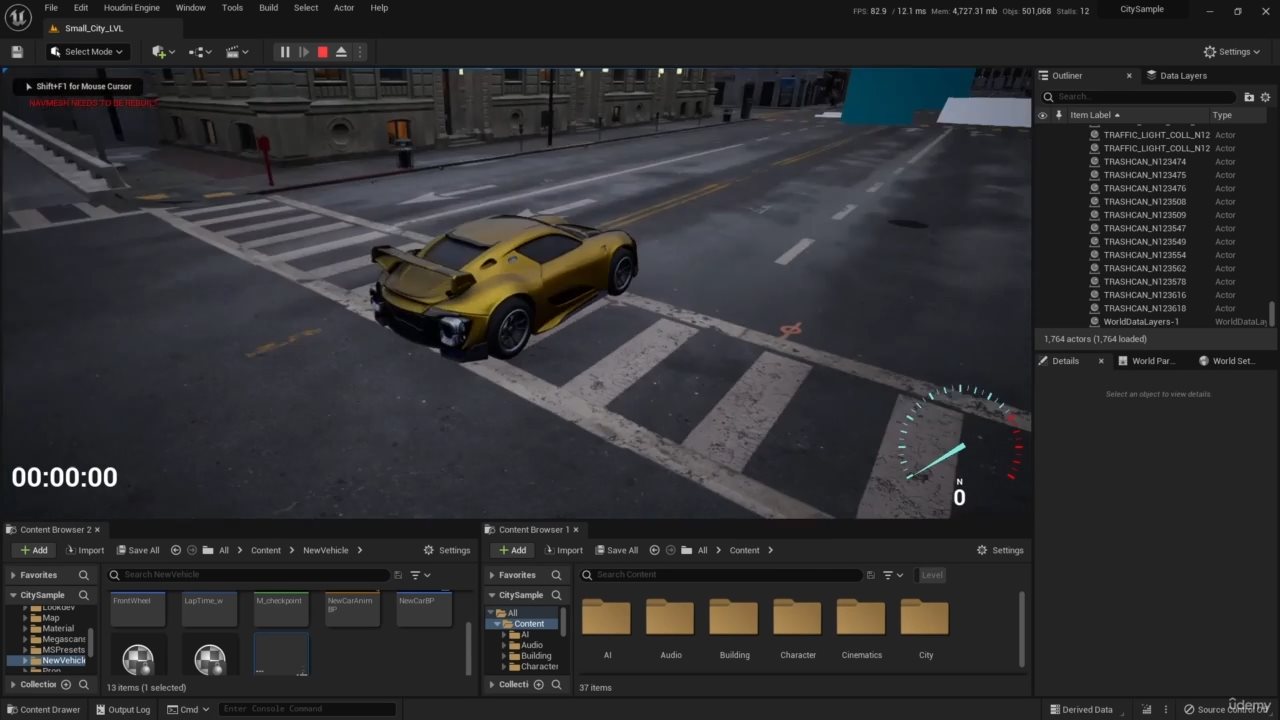Image resolution: width=1280 pixels, height=720 pixels.
Task: Expand the Favorites section in Content Browser 2
Action: point(13,575)
